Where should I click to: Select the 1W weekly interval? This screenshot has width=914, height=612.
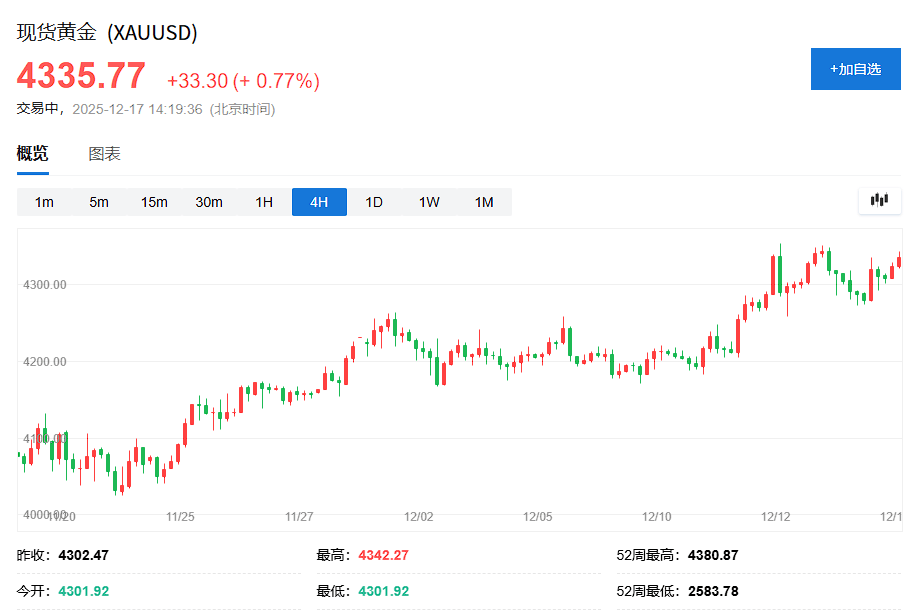(x=429, y=202)
